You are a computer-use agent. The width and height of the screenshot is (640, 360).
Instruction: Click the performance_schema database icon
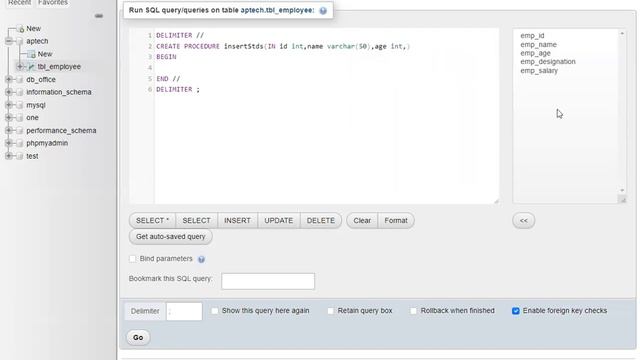(x=20, y=131)
